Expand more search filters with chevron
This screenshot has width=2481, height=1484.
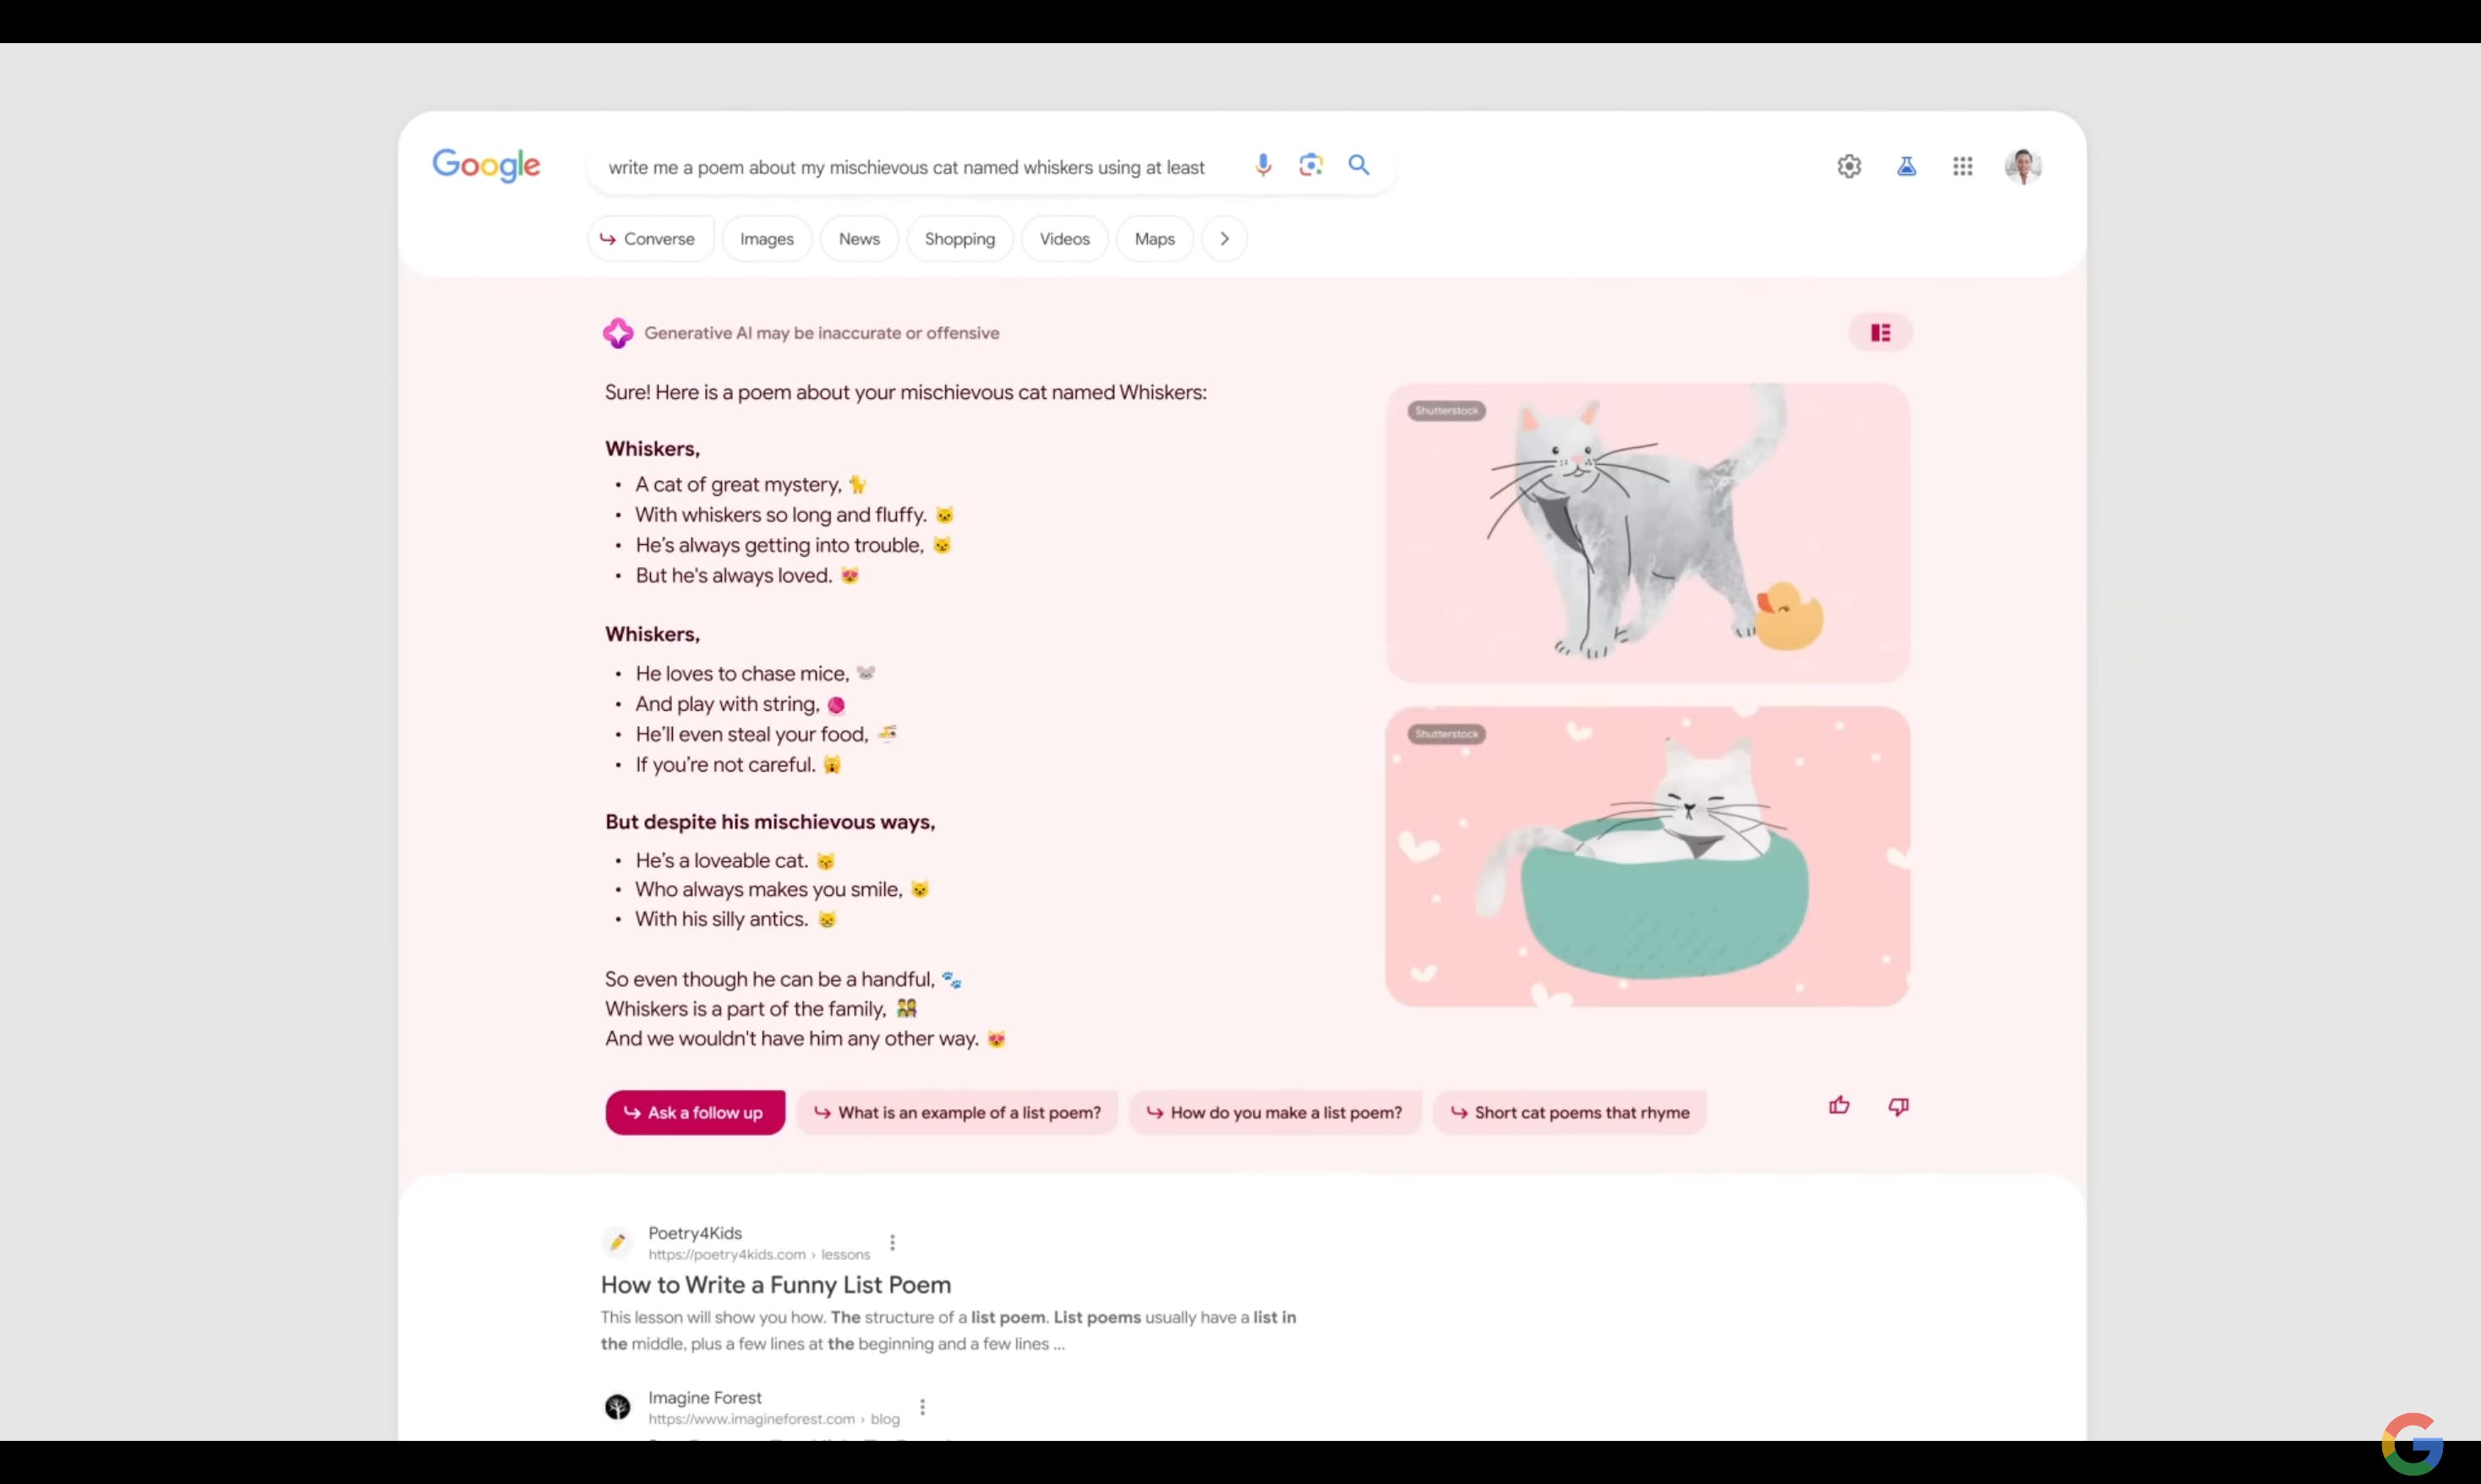click(x=1224, y=239)
